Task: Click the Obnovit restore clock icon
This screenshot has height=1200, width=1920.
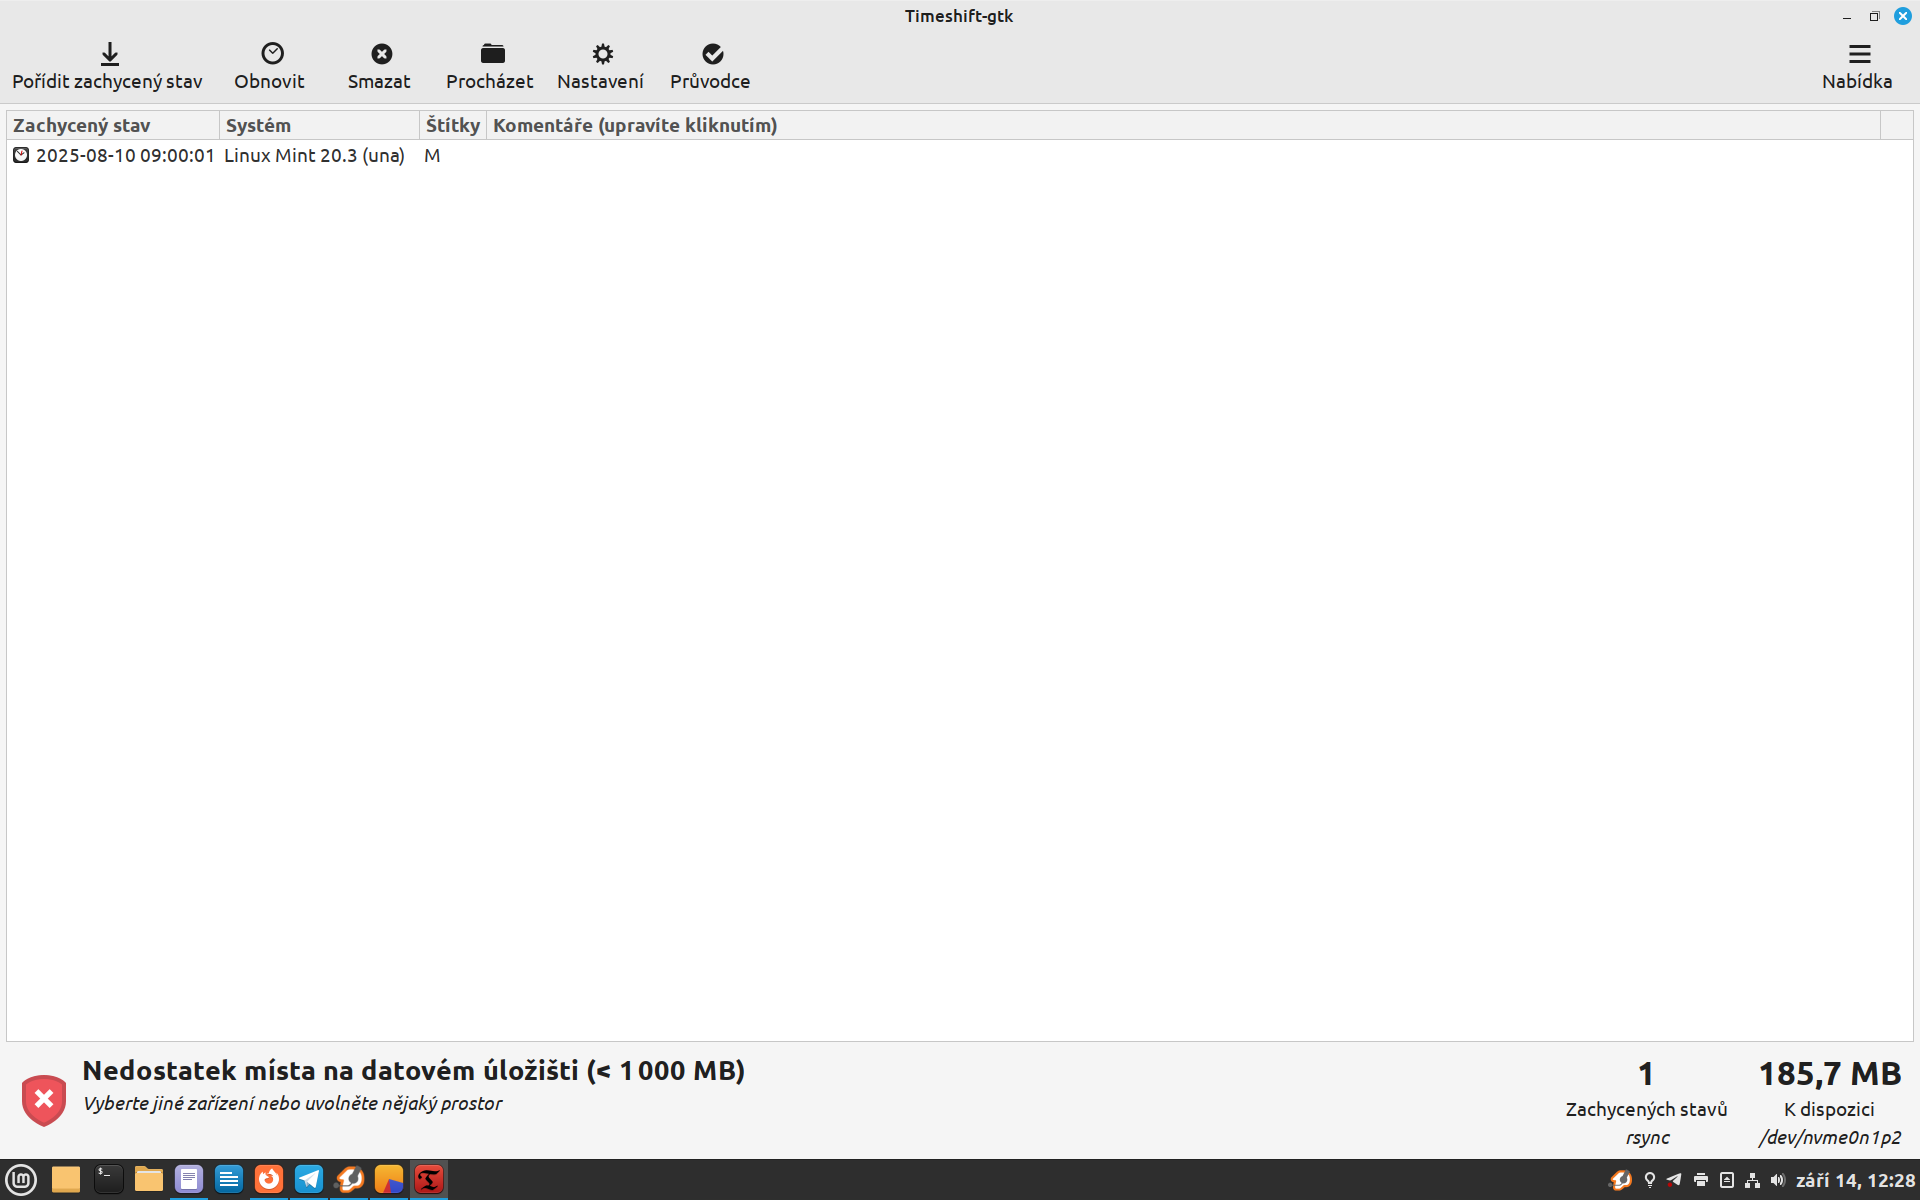Action: pyautogui.click(x=272, y=54)
